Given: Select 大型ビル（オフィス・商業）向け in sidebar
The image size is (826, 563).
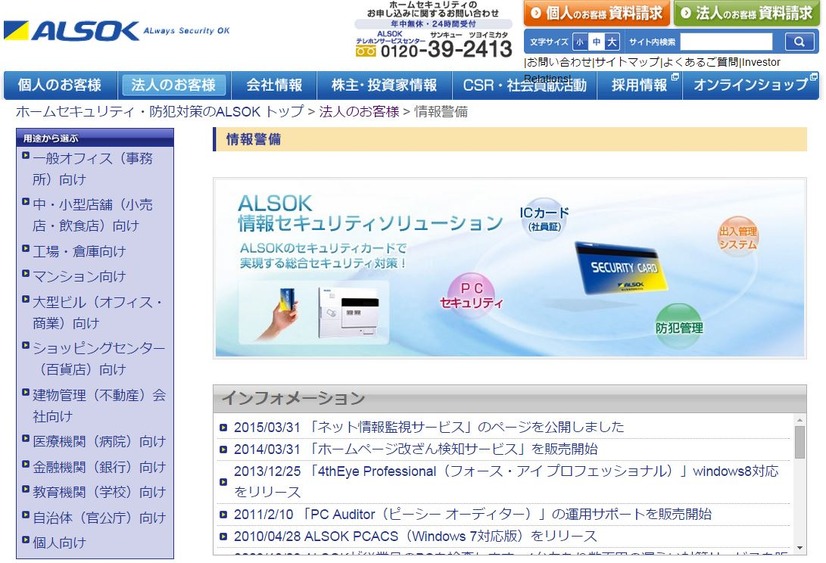Looking at the screenshot, I should click(96, 312).
